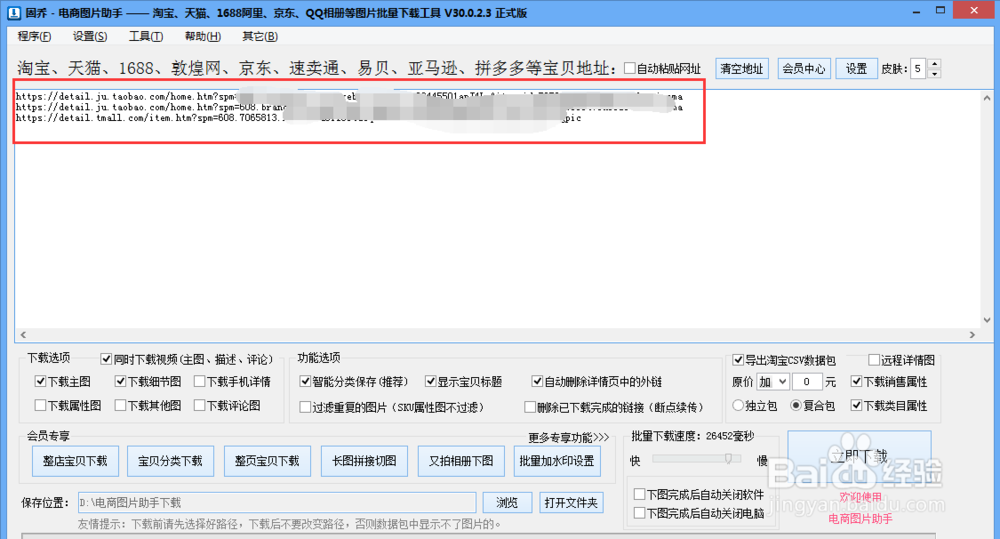Toggle 显示宝贝标题 checkbox
Viewport: 1000px width, 539px height.
tap(430, 381)
